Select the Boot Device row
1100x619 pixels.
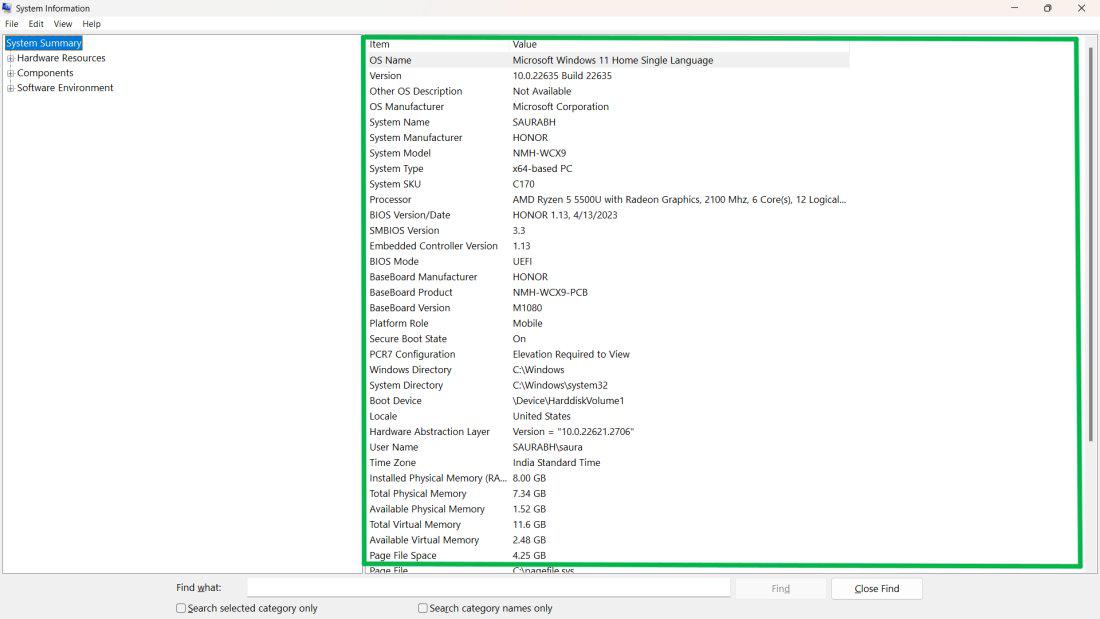pyautogui.click(x=608, y=400)
